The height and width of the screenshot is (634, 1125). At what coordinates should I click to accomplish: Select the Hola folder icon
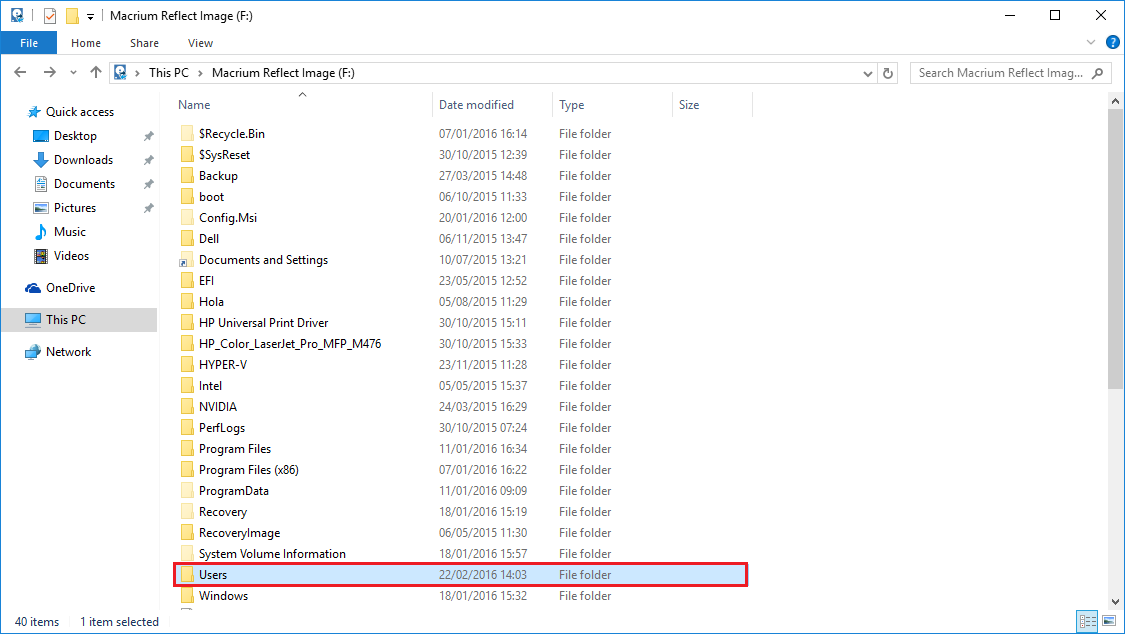click(x=187, y=302)
